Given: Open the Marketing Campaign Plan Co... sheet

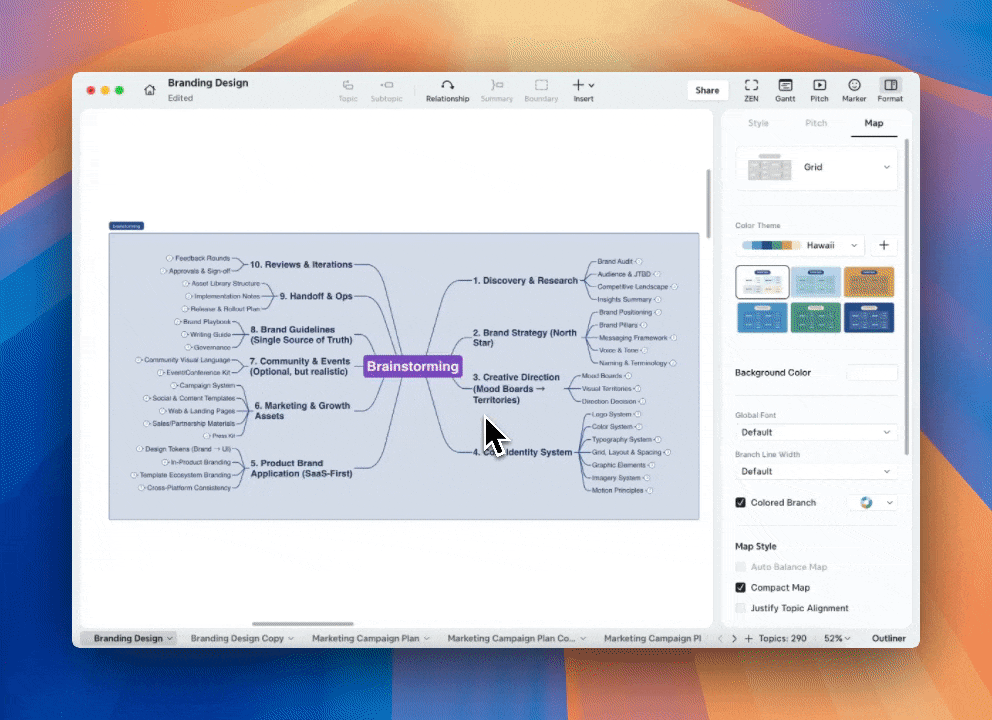Looking at the screenshot, I should click(511, 638).
